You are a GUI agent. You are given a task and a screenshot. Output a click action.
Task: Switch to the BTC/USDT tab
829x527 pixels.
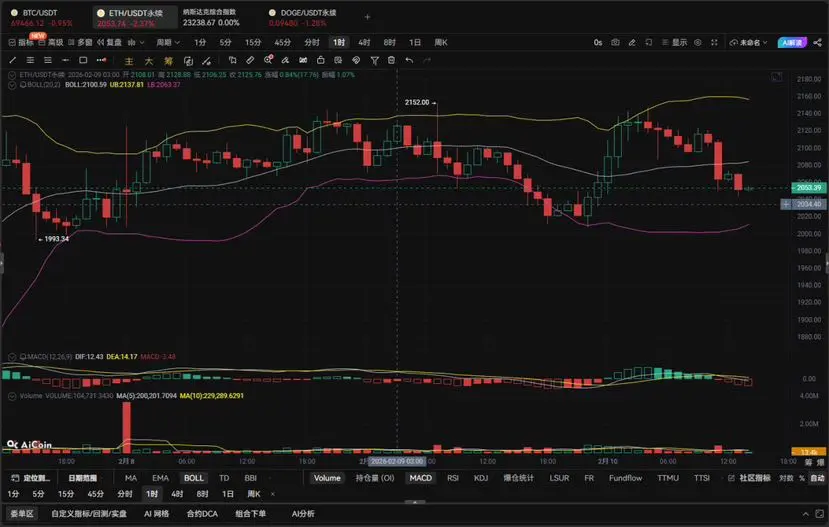(41, 17)
